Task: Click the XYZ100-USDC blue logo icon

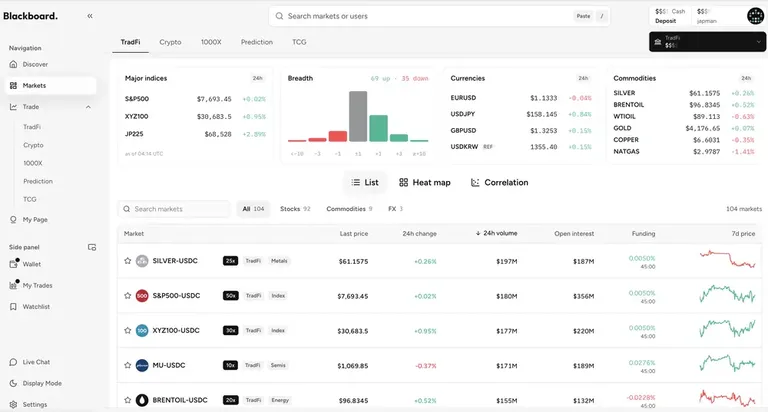Action: 142,331
